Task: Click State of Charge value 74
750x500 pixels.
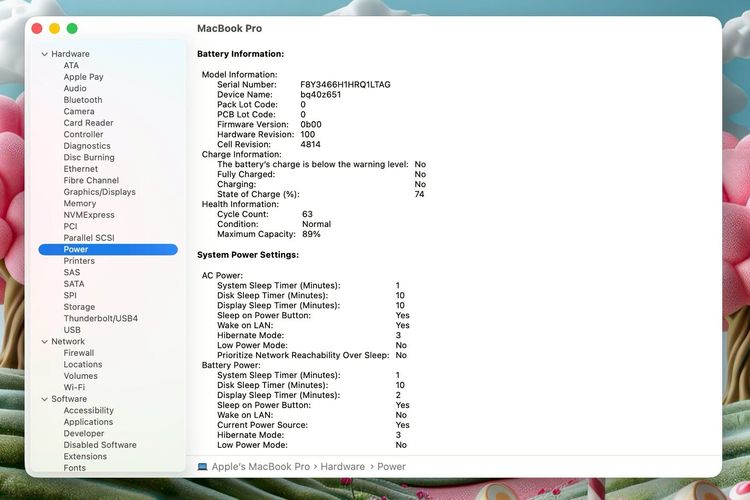Action: pyautogui.click(x=419, y=194)
